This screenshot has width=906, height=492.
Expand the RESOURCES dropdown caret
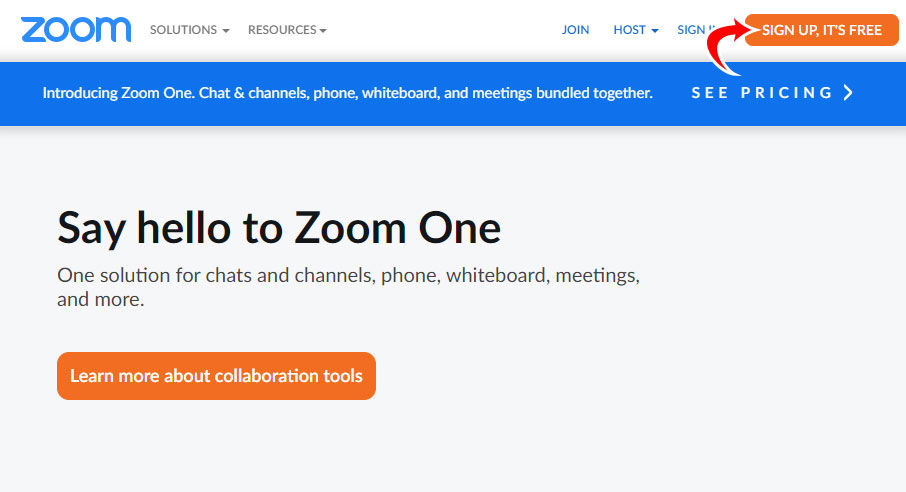pos(323,31)
